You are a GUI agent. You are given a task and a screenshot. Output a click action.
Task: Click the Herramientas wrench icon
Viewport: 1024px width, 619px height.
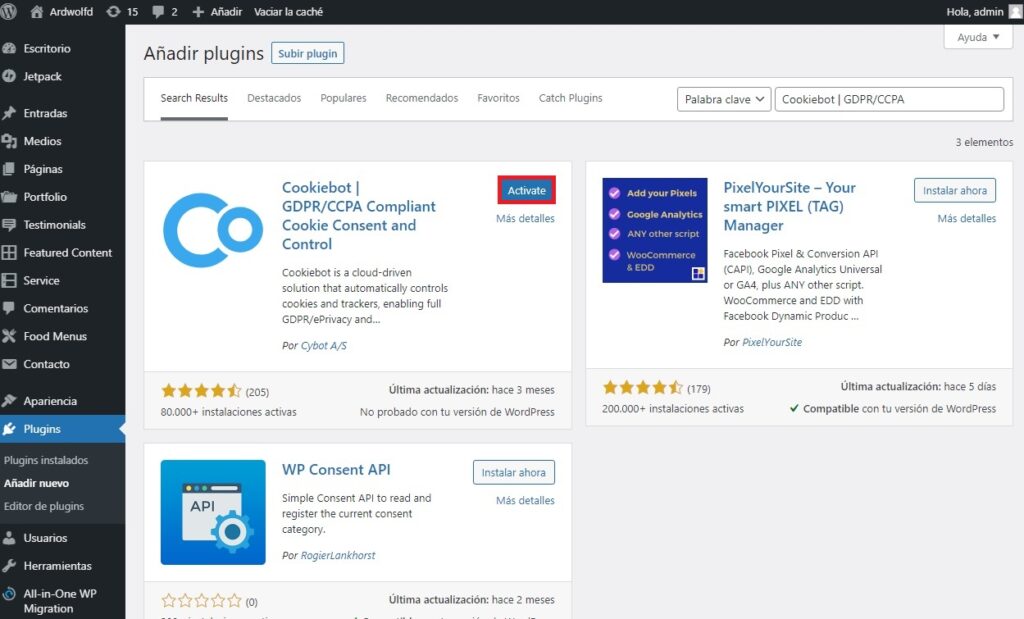click(x=9, y=566)
